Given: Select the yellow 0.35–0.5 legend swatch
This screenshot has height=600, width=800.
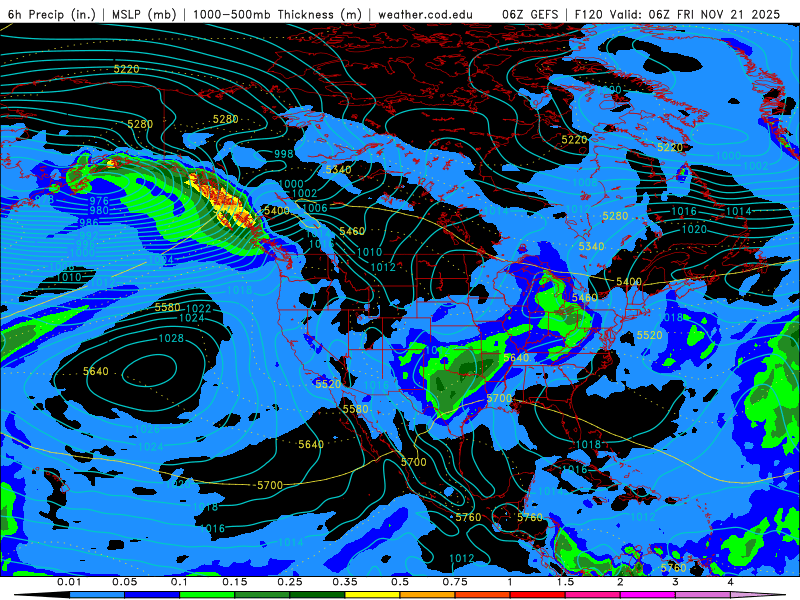Looking at the screenshot, I should pyautogui.click(x=372, y=595).
